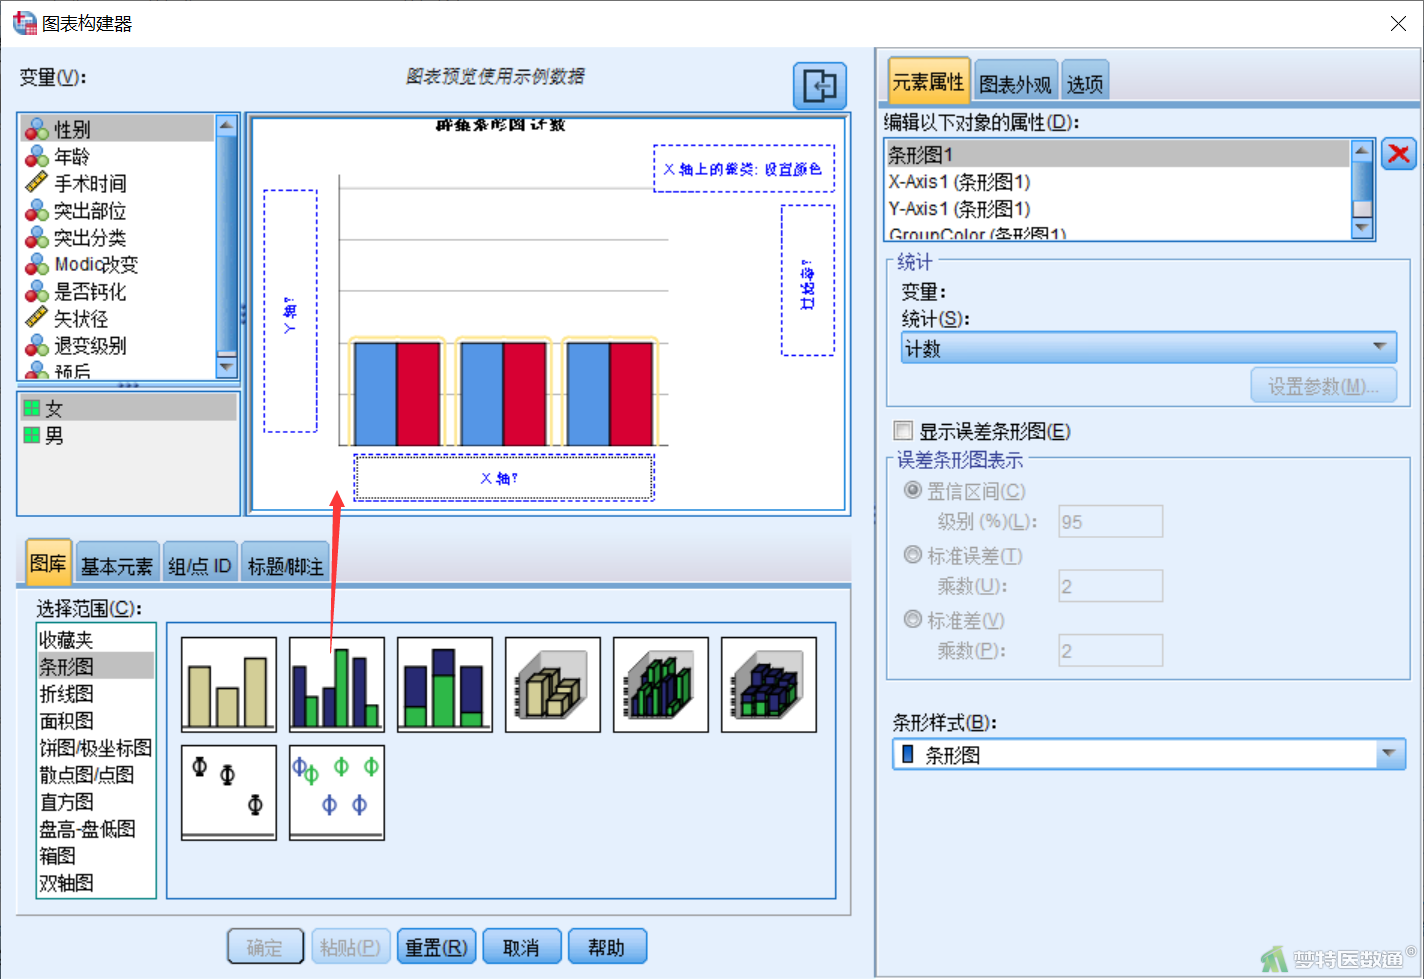Select the simple bar chart thumbnail
Image resolution: width=1424 pixels, height=979 pixels.
coord(229,685)
